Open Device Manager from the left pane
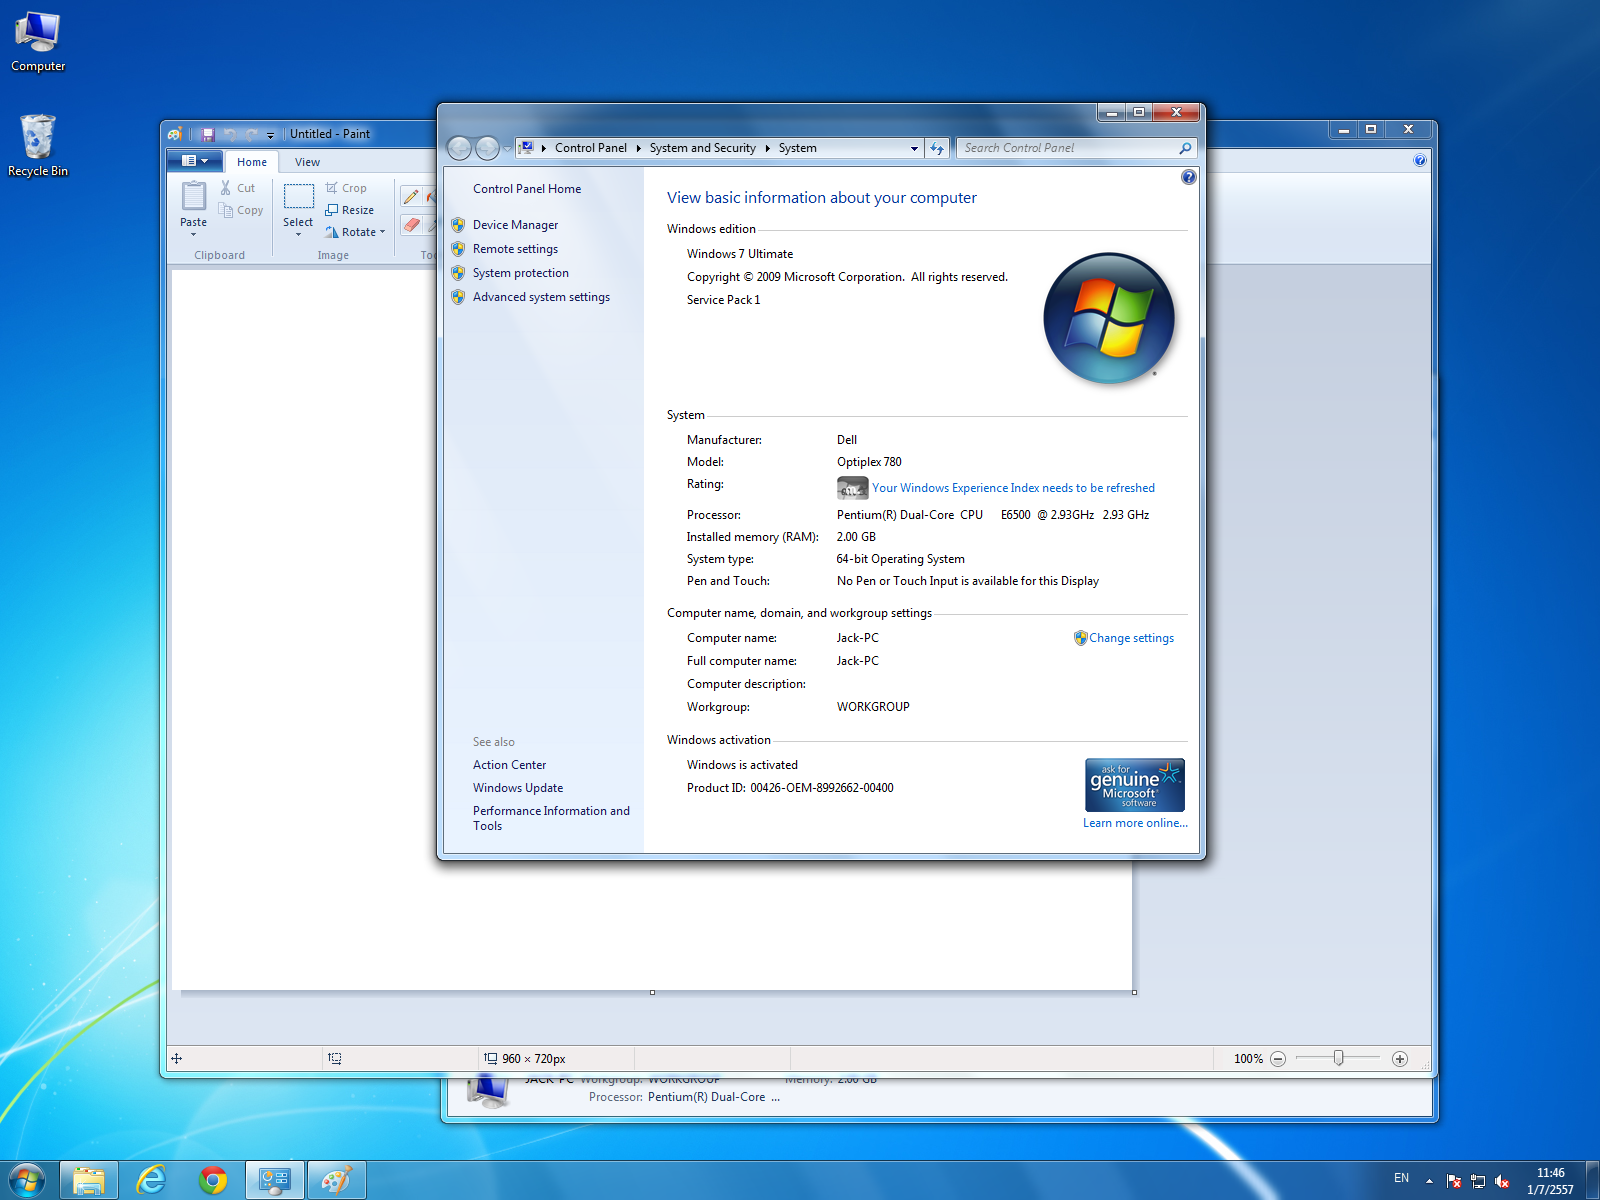Image resolution: width=1600 pixels, height=1200 pixels. [x=515, y=225]
